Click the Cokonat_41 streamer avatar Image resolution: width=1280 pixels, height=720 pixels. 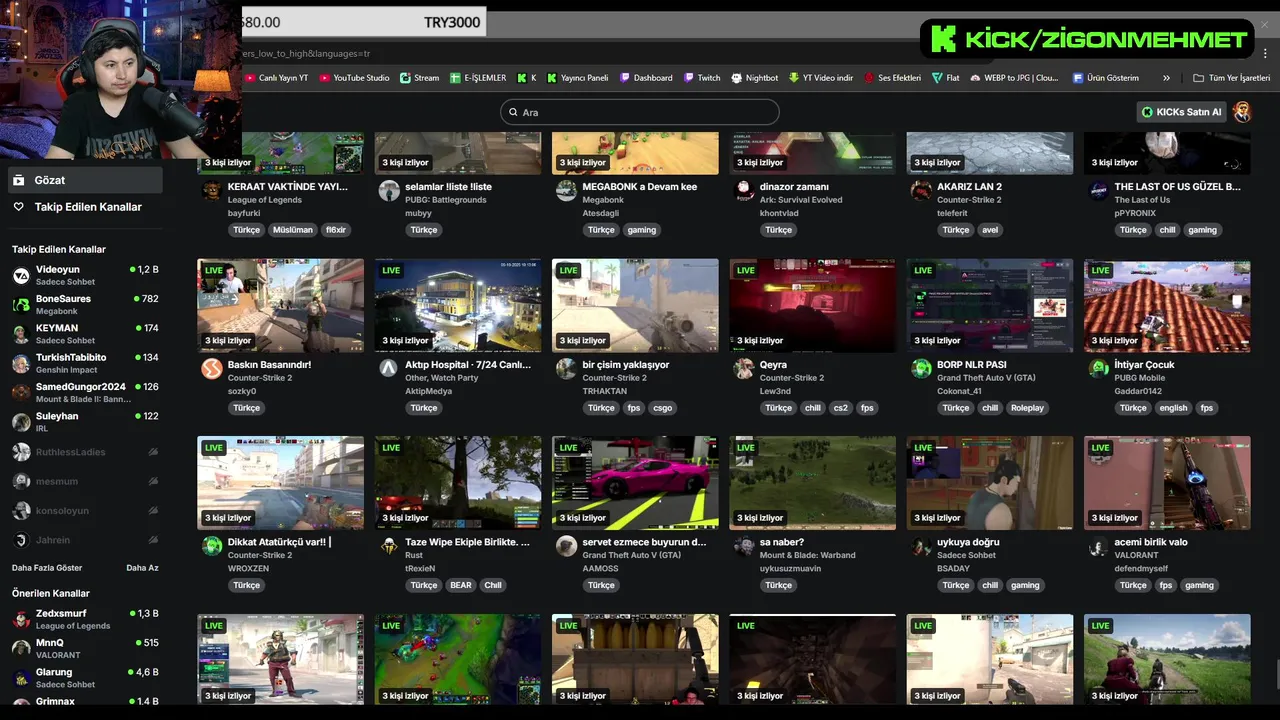coord(921,369)
